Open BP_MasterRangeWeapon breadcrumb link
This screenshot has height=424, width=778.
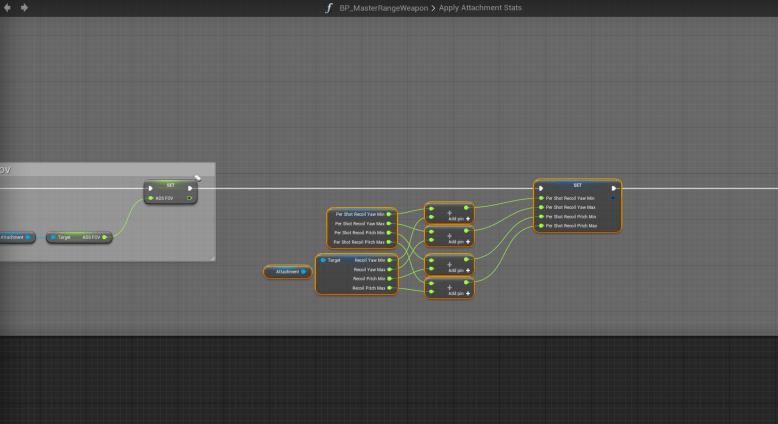(383, 8)
